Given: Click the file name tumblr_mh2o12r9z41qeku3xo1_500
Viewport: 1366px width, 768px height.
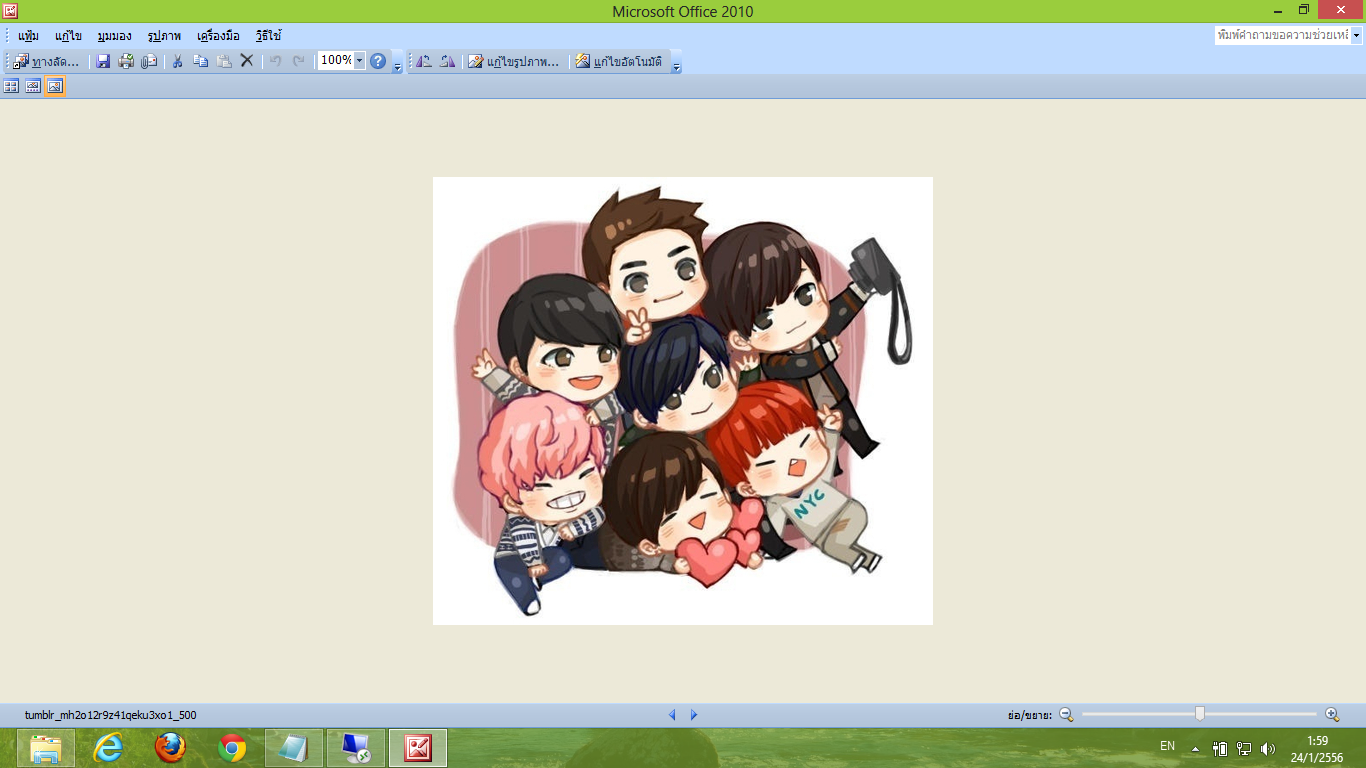Looking at the screenshot, I should tap(111, 715).
